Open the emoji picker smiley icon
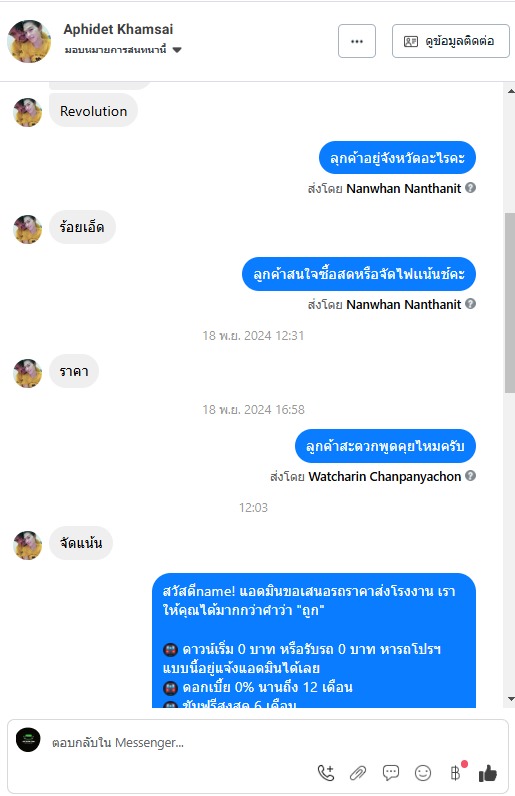Viewport: 515px width, 796px height. pos(423,773)
